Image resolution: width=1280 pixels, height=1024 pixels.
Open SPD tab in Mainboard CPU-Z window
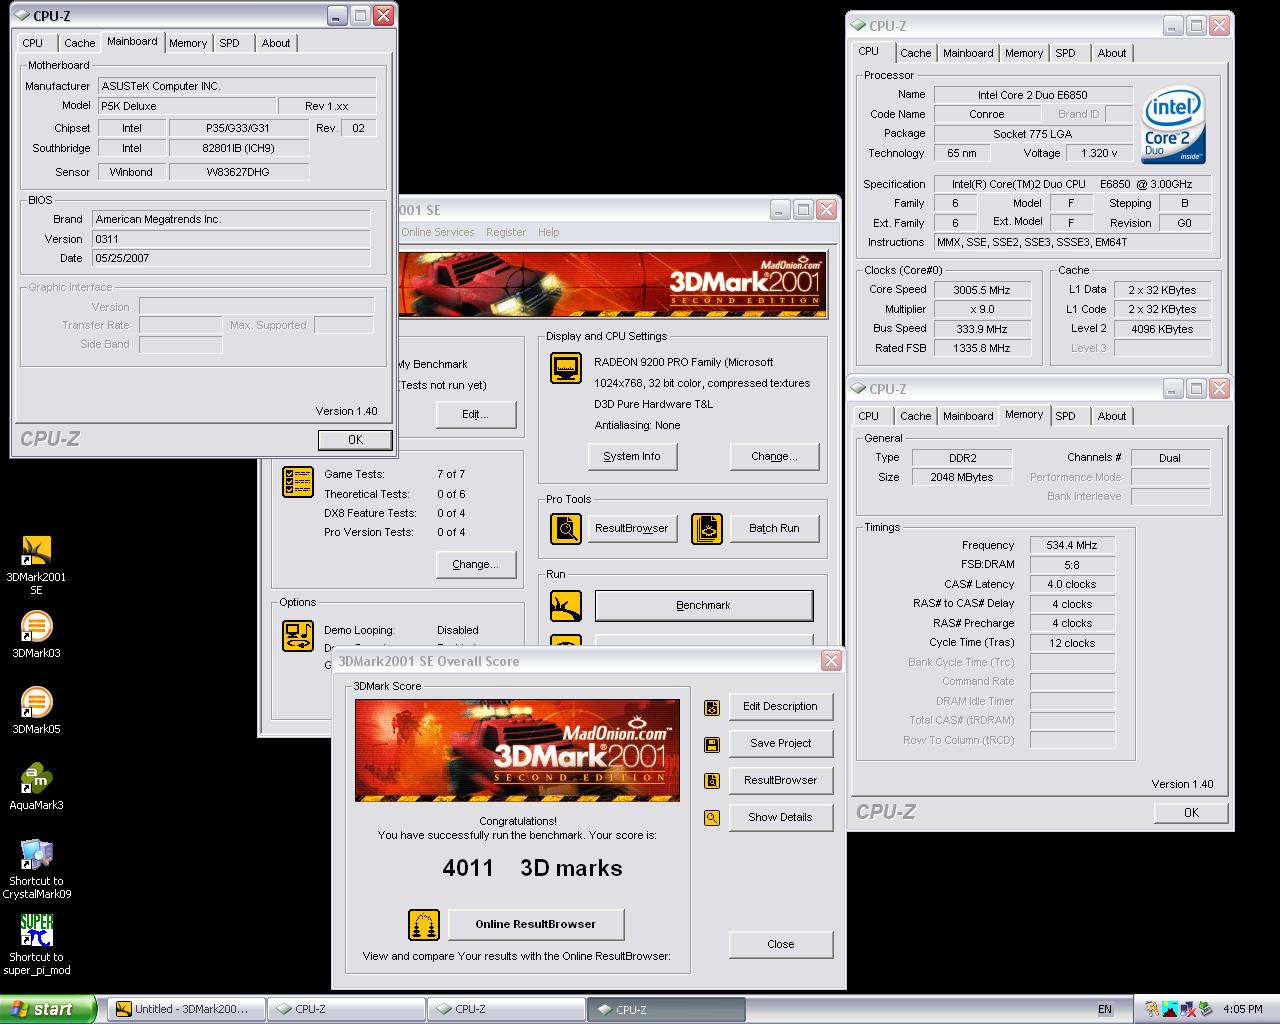[229, 43]
